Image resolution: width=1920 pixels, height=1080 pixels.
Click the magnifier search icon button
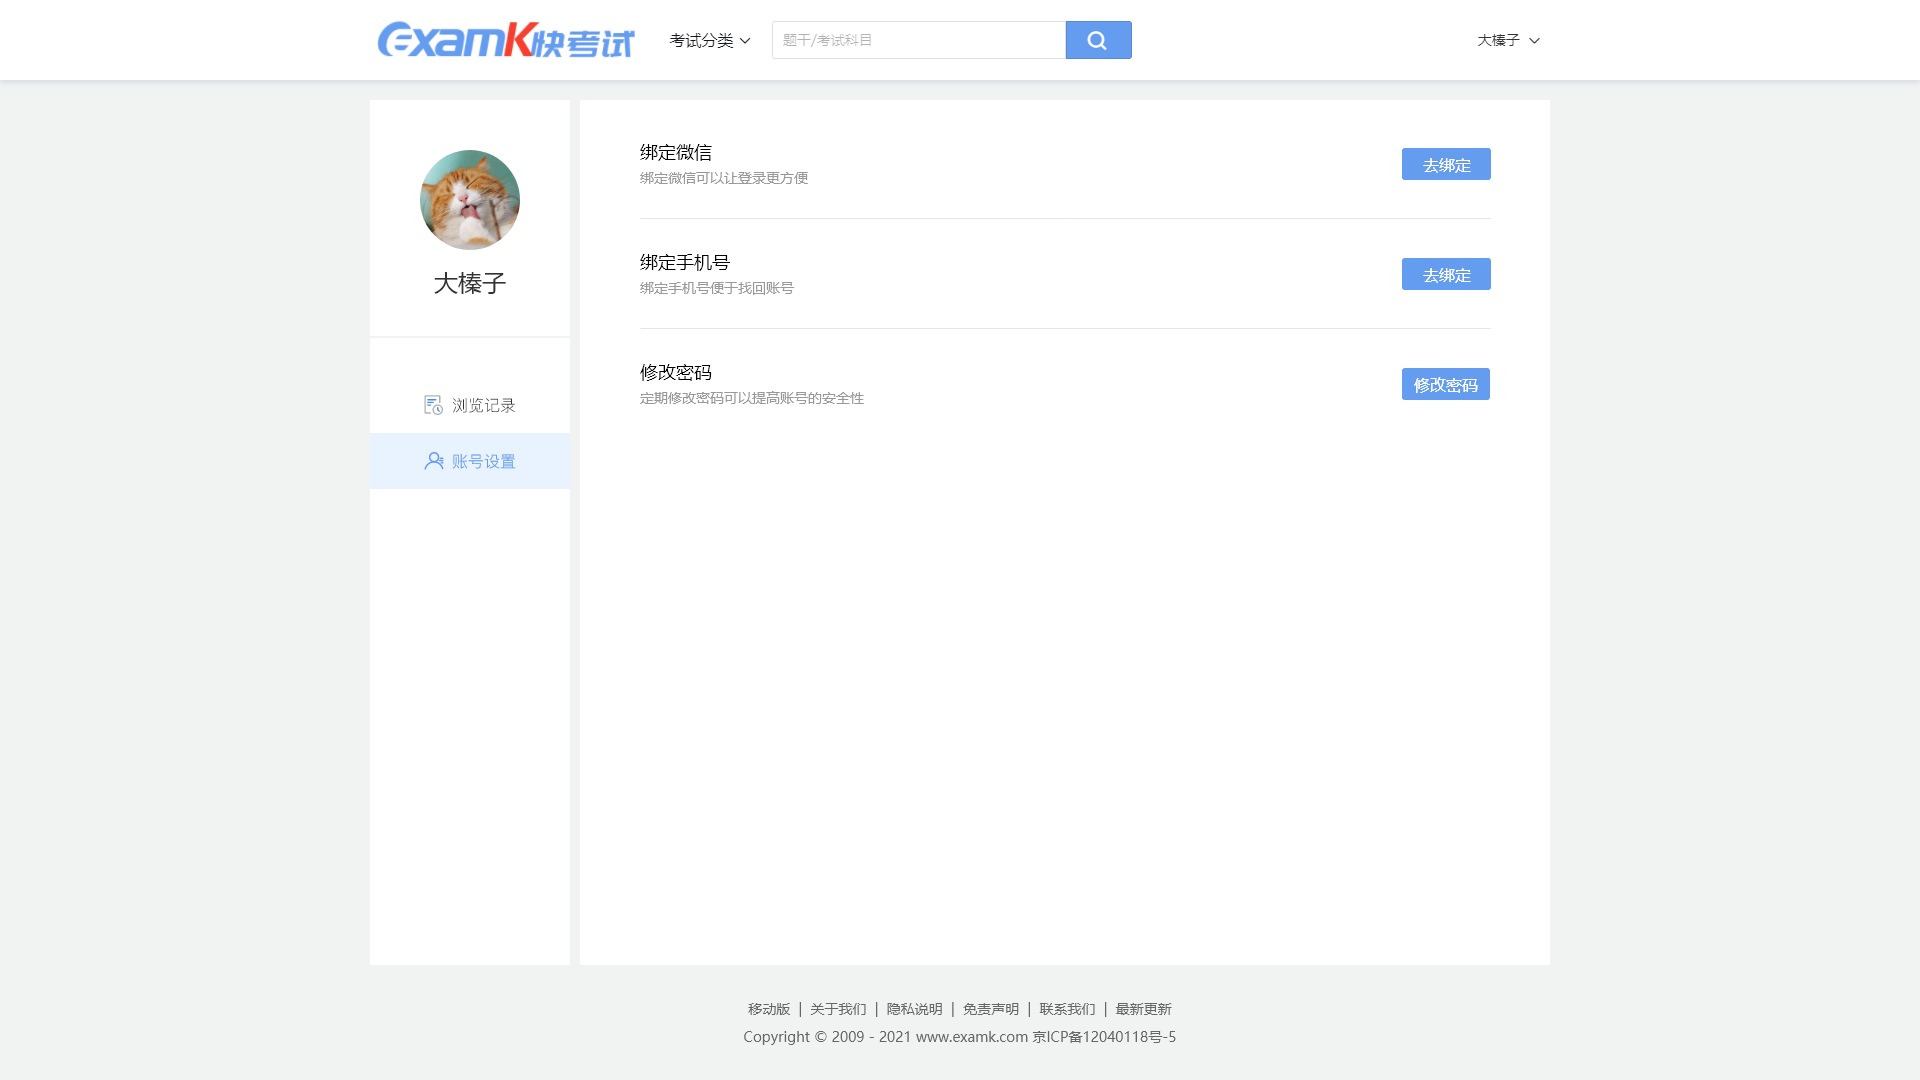click(1098, 40)
